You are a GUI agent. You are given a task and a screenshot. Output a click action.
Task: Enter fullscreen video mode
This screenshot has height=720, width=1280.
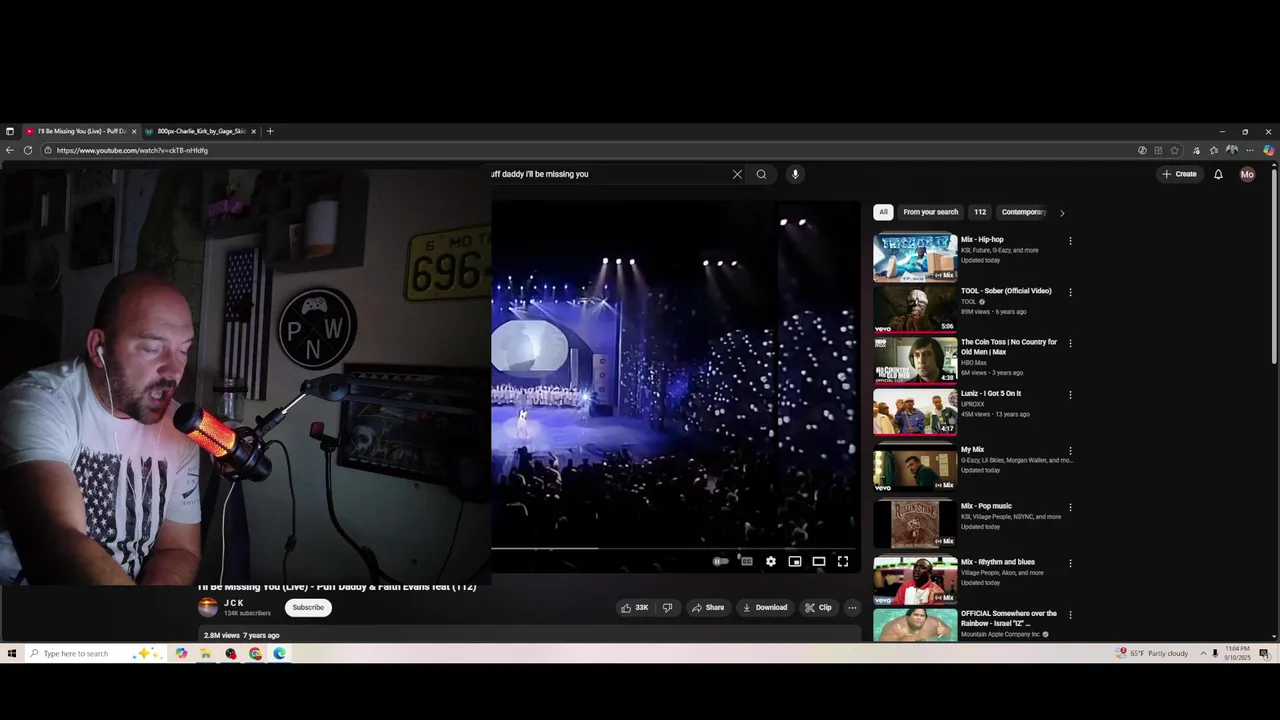842,561
